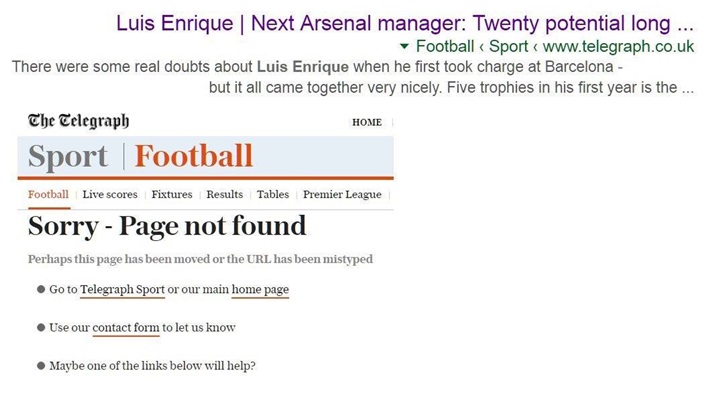Viewport: 720px width, 393px height.
Task: Select the Premier League tab
Action: [x=342, y=195]
